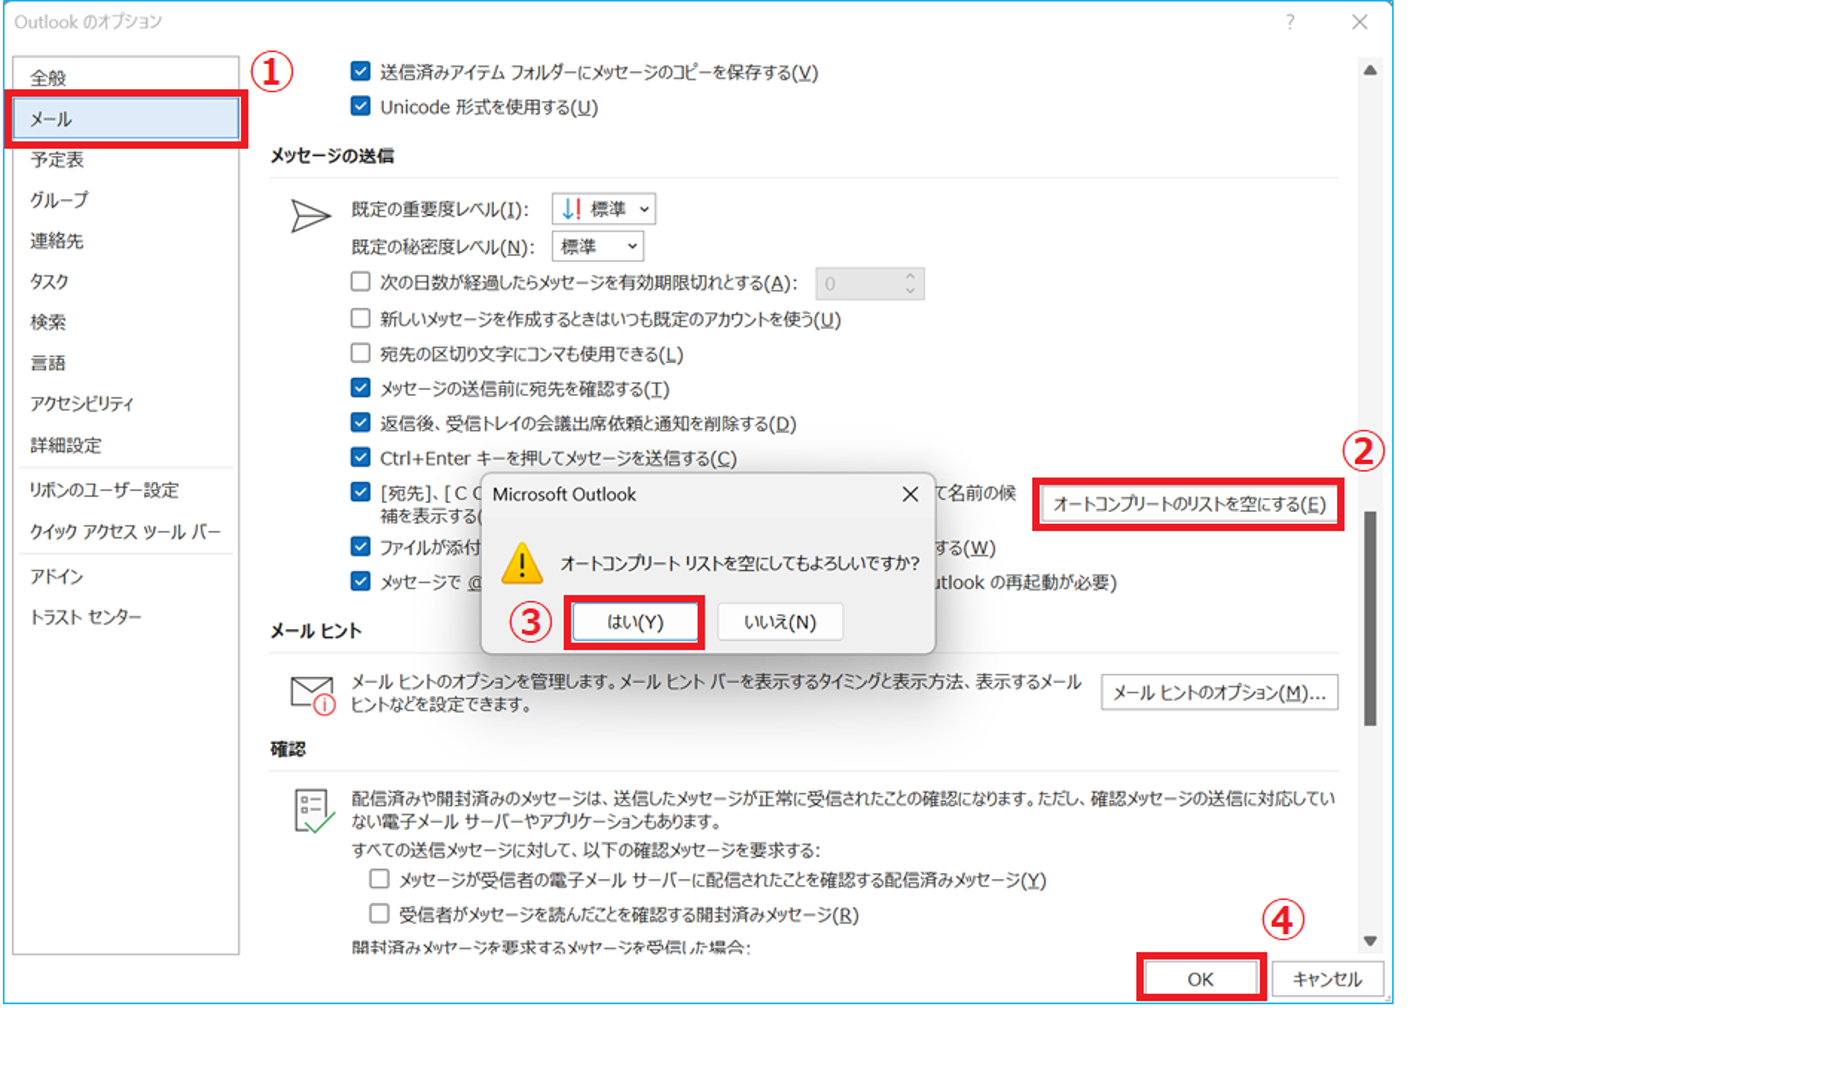Click the help question mark icon
The image size is (1822, 1080).
click(1290, 22)
